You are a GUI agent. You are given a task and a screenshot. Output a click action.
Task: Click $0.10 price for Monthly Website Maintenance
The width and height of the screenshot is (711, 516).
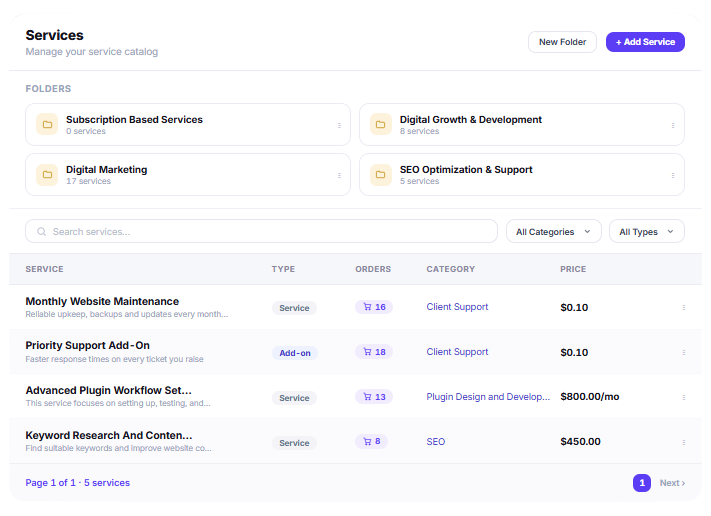pos(574,307)
